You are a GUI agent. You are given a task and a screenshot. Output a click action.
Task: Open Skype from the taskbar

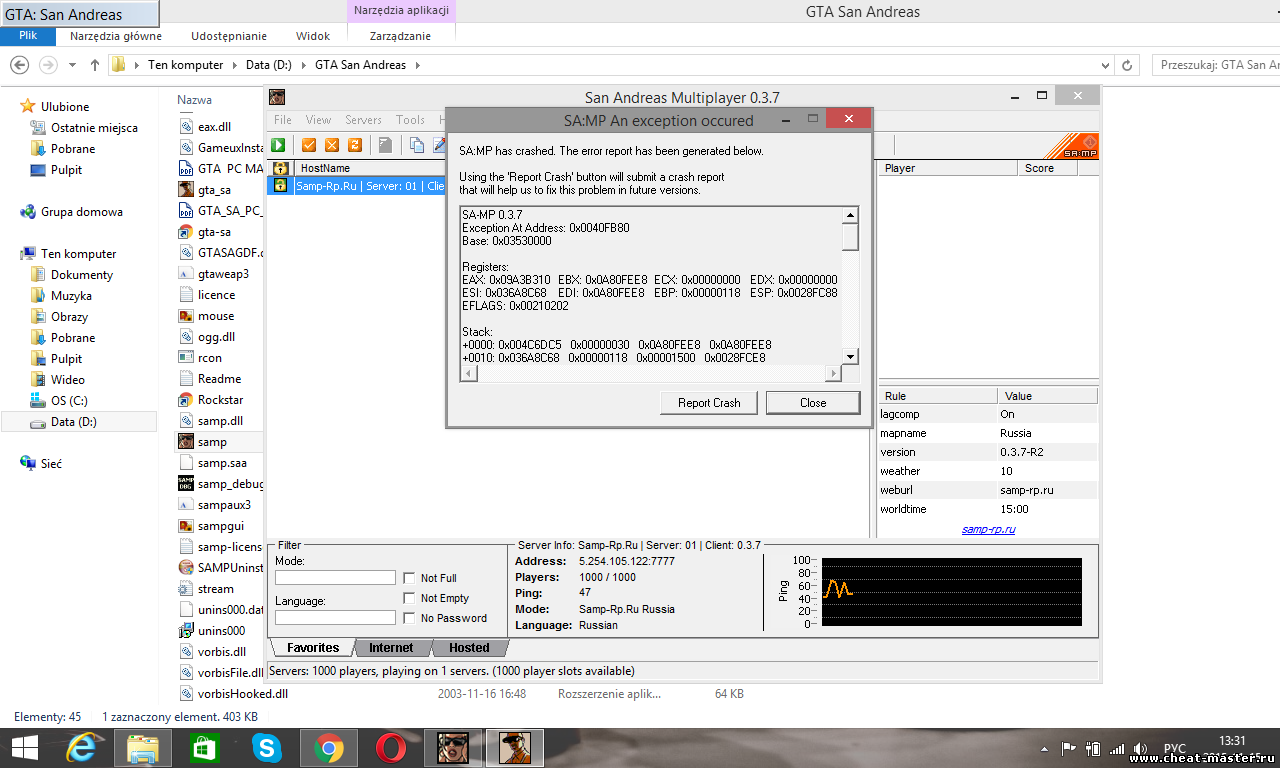pyautogui.click(x=266, y=747)
